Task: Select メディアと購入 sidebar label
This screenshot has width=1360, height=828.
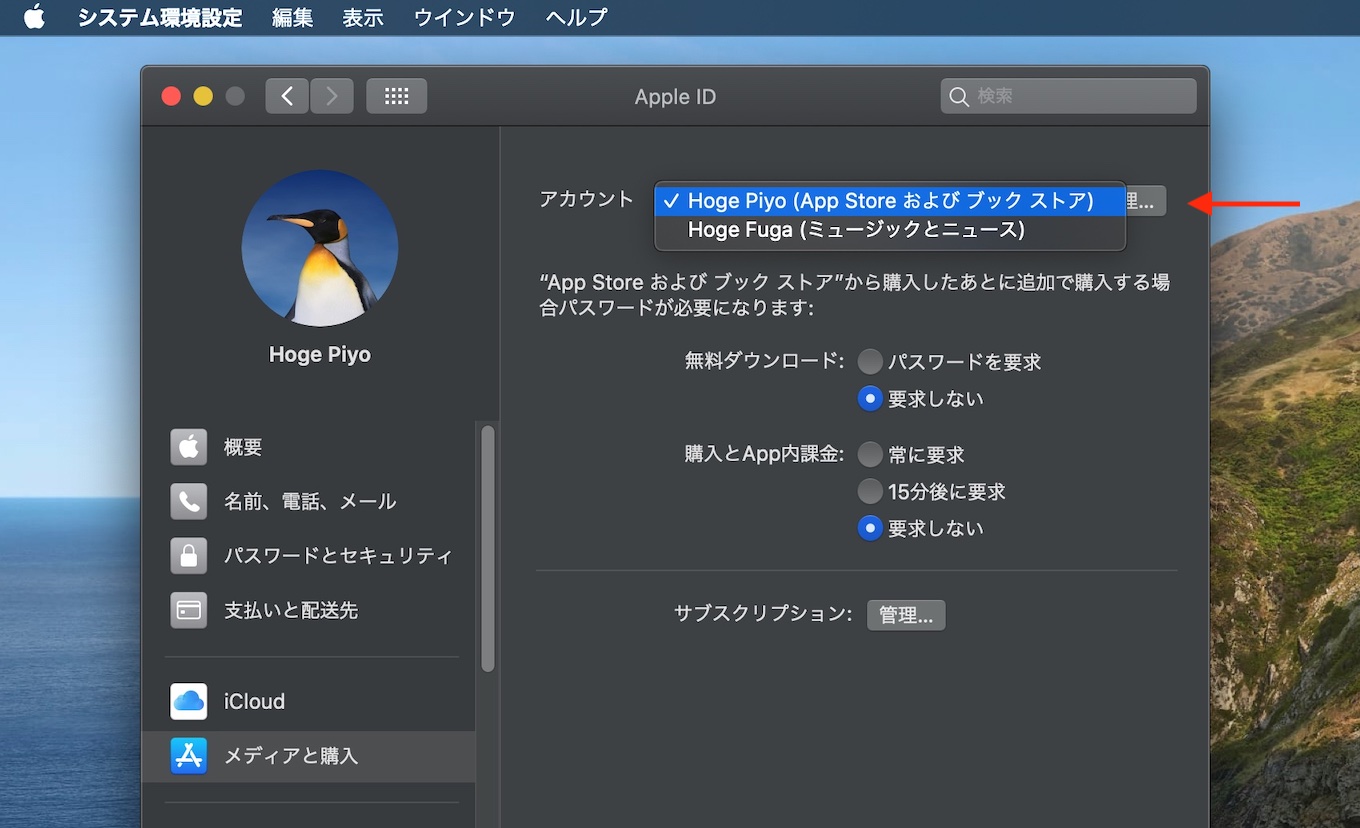Action: click(x=291, y=756)
